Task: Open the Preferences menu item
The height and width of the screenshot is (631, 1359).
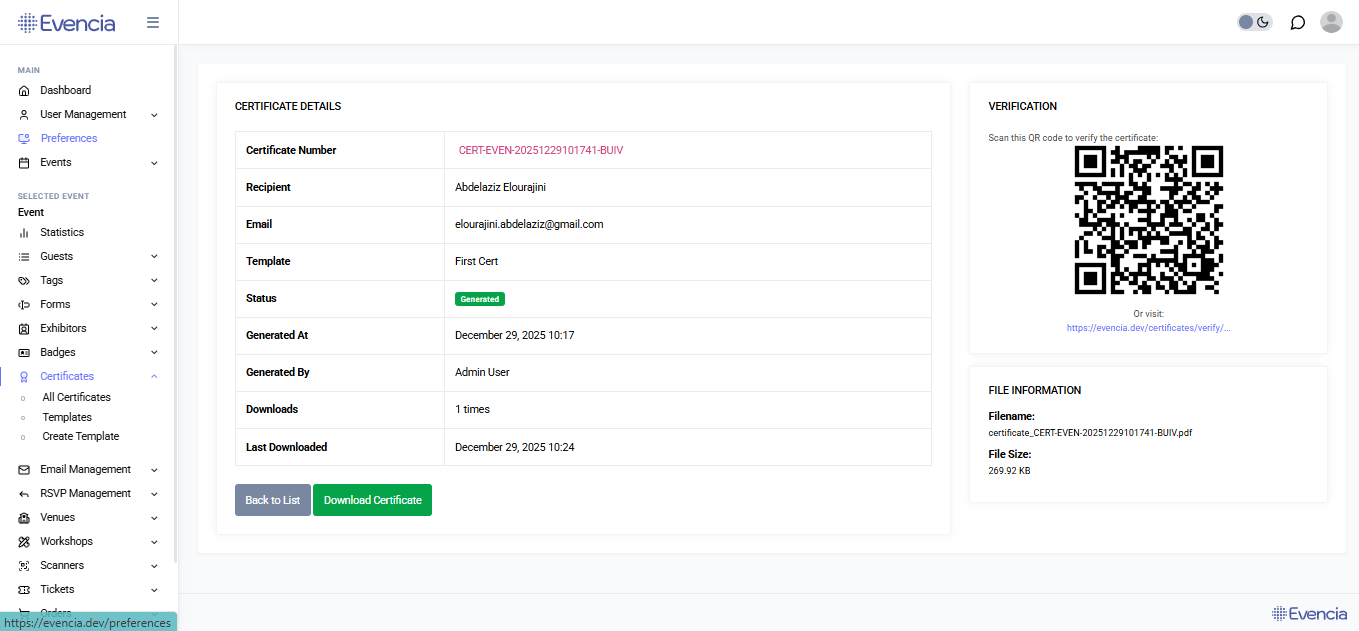Action: pyautogui.click(x=70, y=138)
